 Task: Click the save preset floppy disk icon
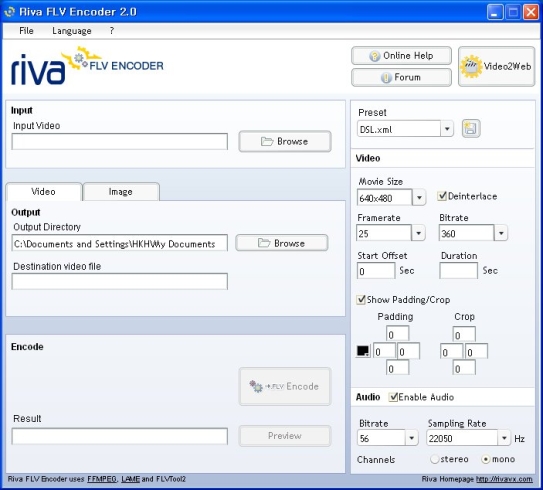pos(471,128)
